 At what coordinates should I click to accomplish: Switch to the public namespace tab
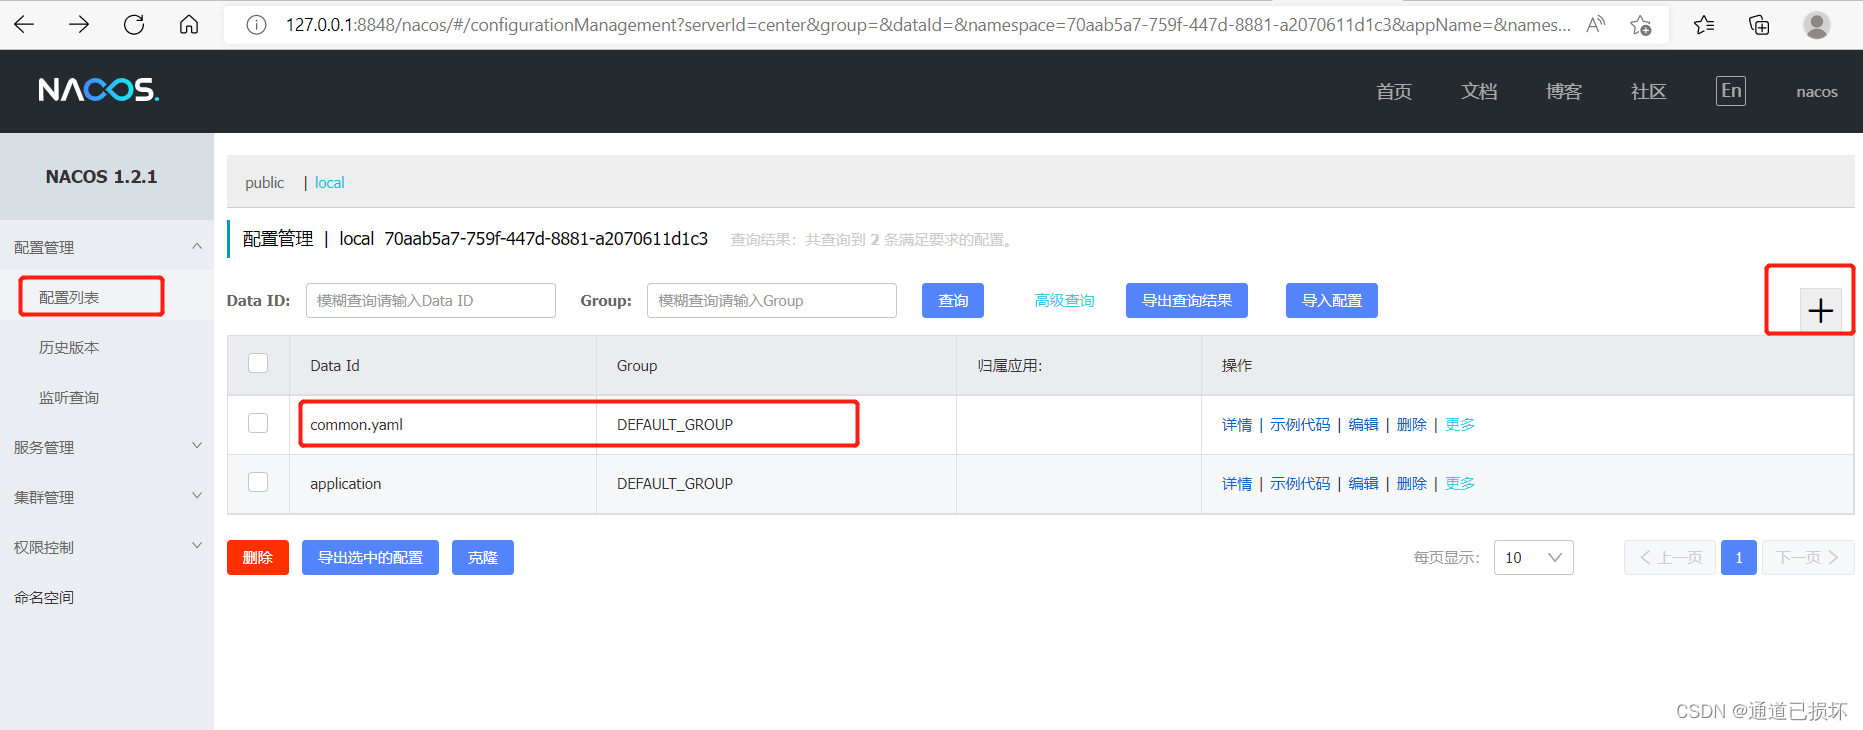[265, 182]
